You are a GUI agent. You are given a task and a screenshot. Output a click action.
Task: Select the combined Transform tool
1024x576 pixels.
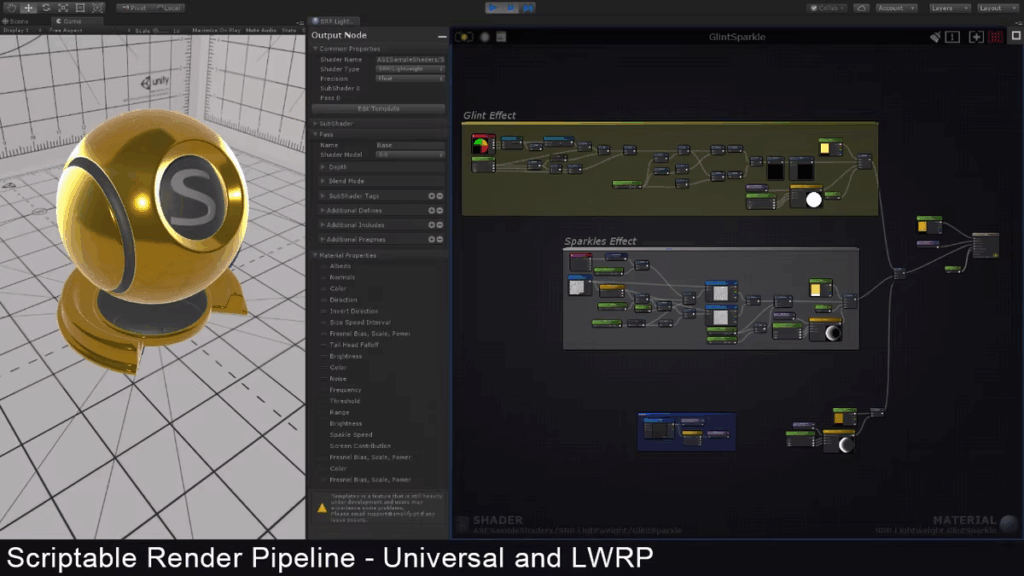click(x=97, y=8)
